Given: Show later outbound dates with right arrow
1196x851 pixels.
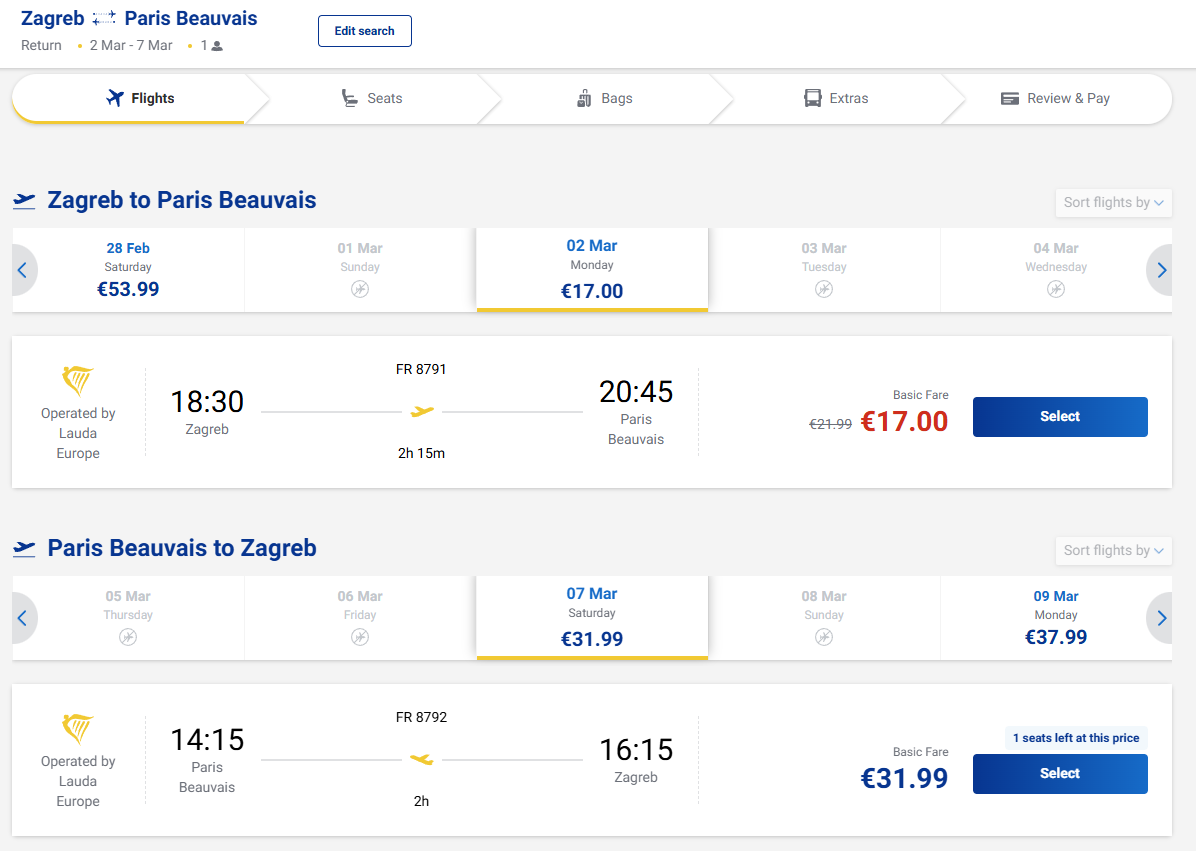Looking at the screenshot, I should point(1161,270).
